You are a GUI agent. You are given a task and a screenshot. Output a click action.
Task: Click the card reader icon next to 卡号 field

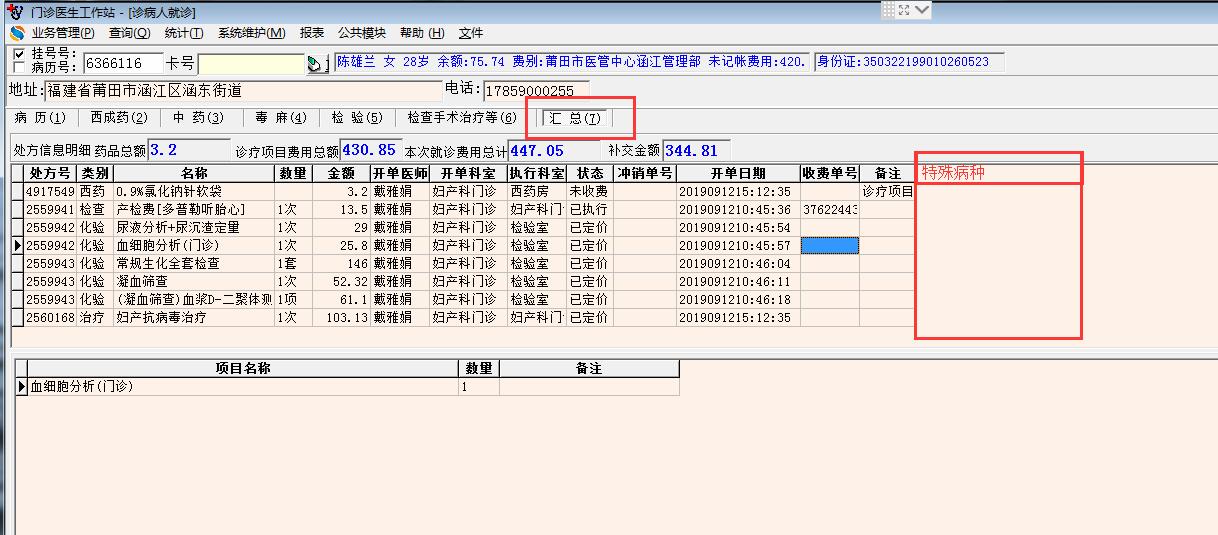[x=316, y=64]
